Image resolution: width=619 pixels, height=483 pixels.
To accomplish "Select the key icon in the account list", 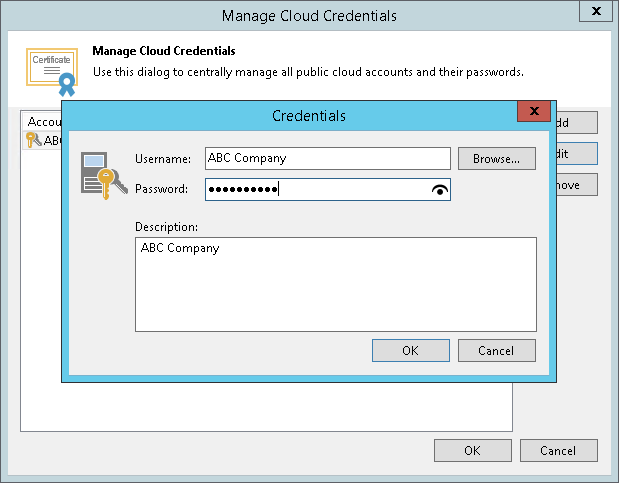I will click(x=32, y=140).
